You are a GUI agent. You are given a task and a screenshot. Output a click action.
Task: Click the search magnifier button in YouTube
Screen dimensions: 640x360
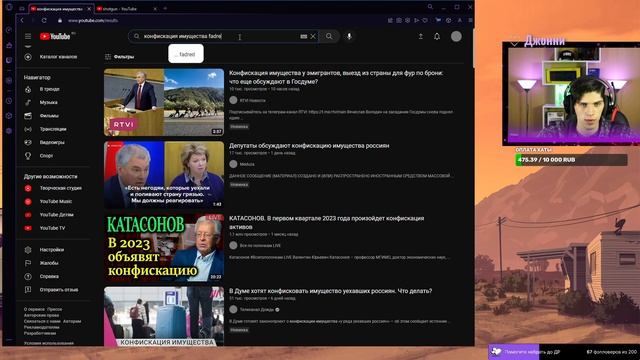[x=329, y=36]
